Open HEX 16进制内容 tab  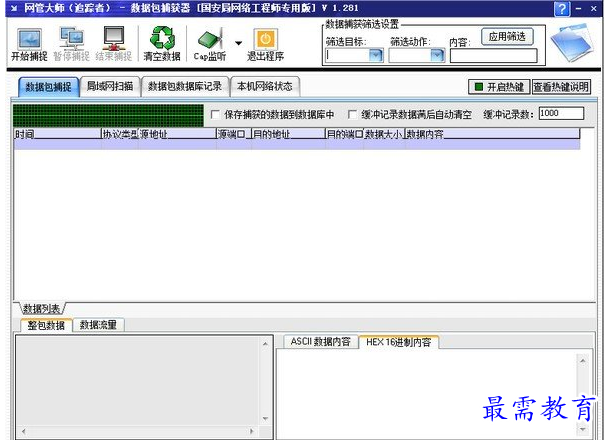[398, 342]
